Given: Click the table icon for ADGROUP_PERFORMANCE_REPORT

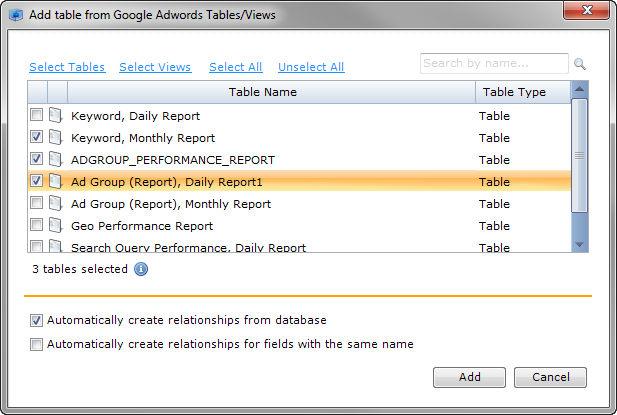Looking at the screenshot, I should (55, 159).
